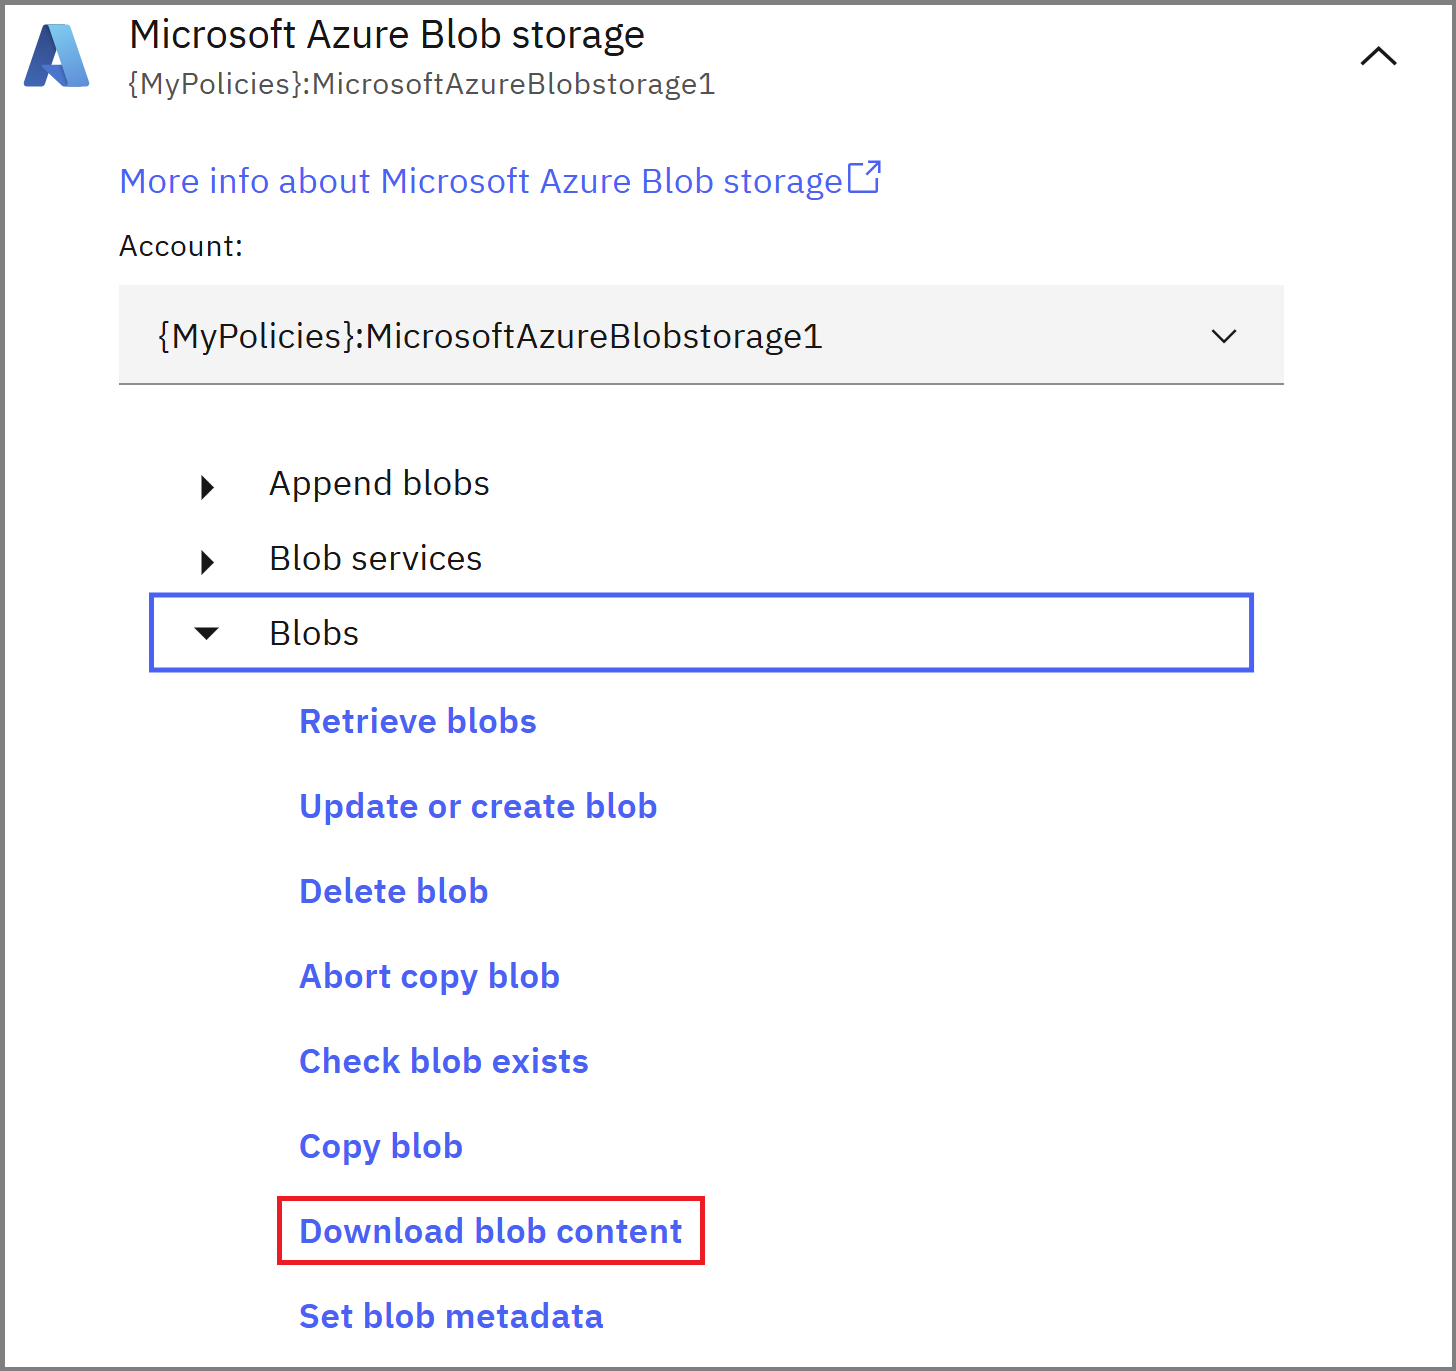Open More info about Microsoft Azure Blob storage
The height and width of the screenshot is (1371, 1456).
(x=481, y=182)
